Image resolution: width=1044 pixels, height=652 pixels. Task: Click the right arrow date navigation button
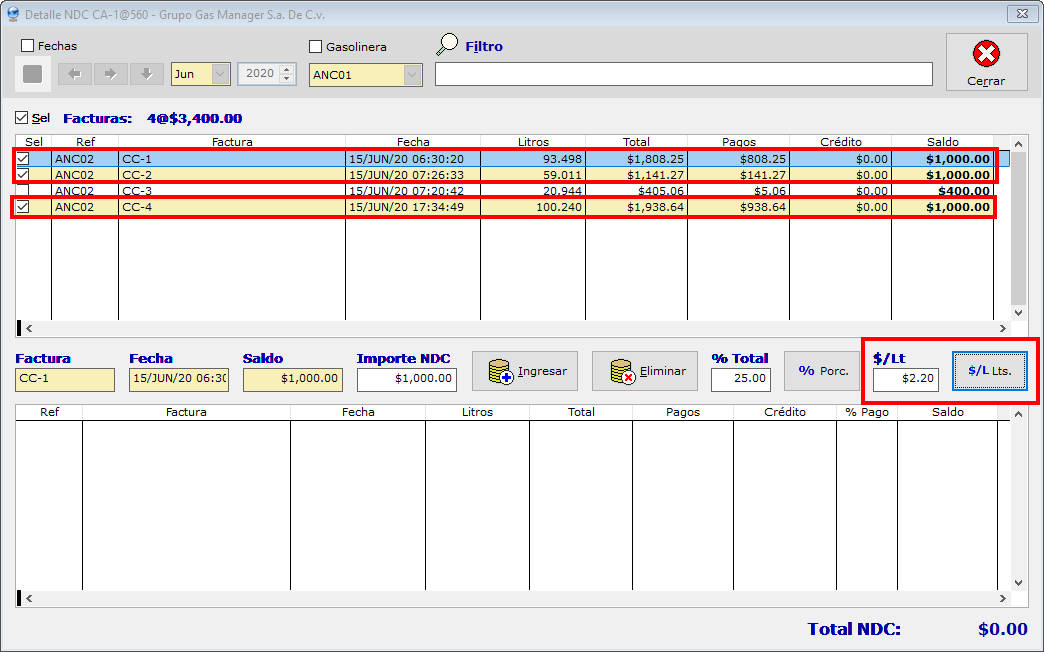[110, 74]
